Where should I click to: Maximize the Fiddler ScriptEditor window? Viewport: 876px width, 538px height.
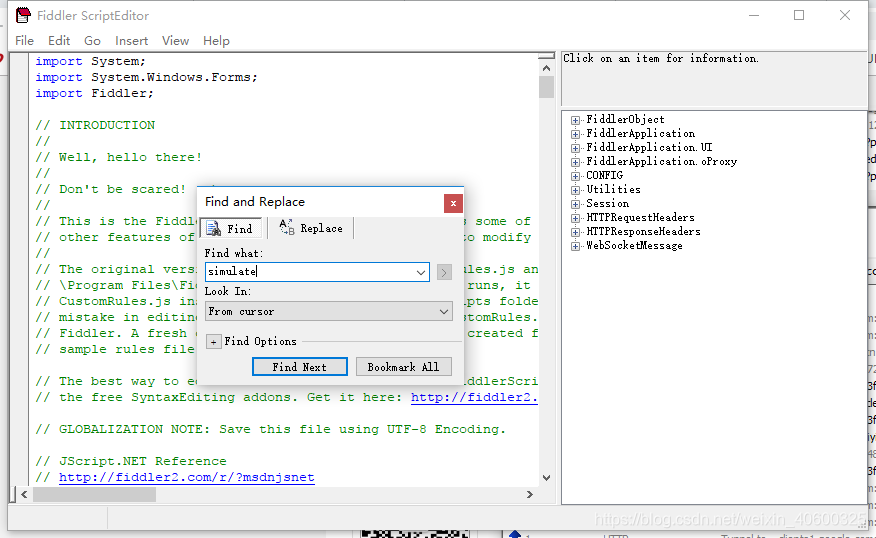pos(799,15)
